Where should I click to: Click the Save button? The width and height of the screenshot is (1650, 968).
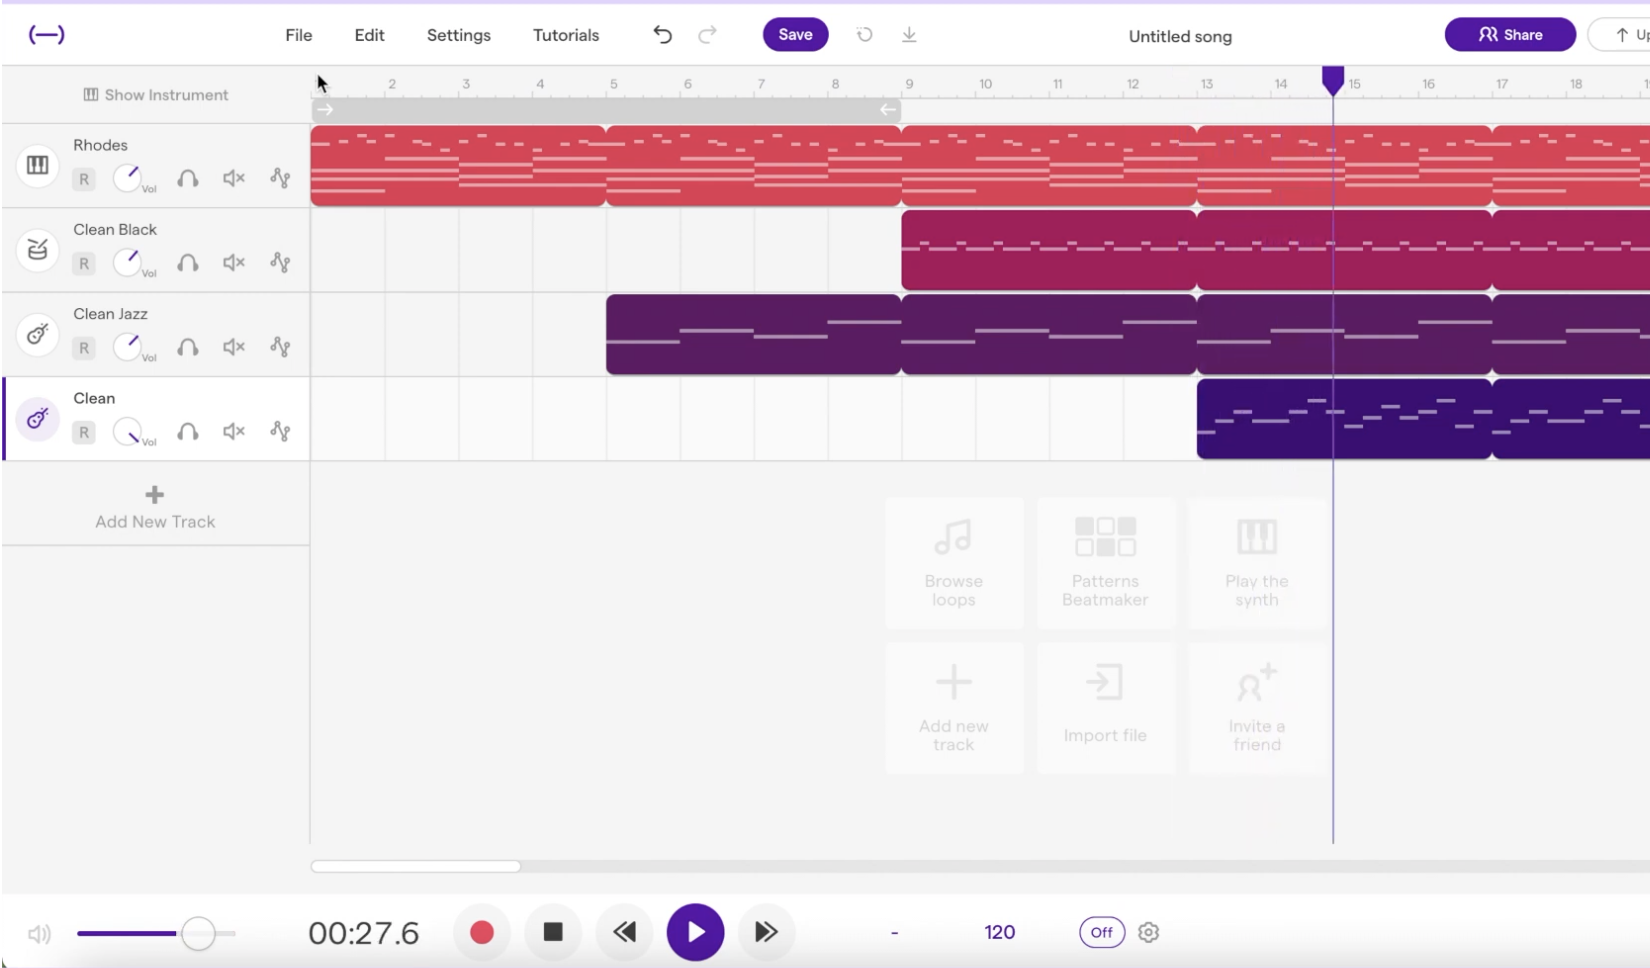(795, 35)
